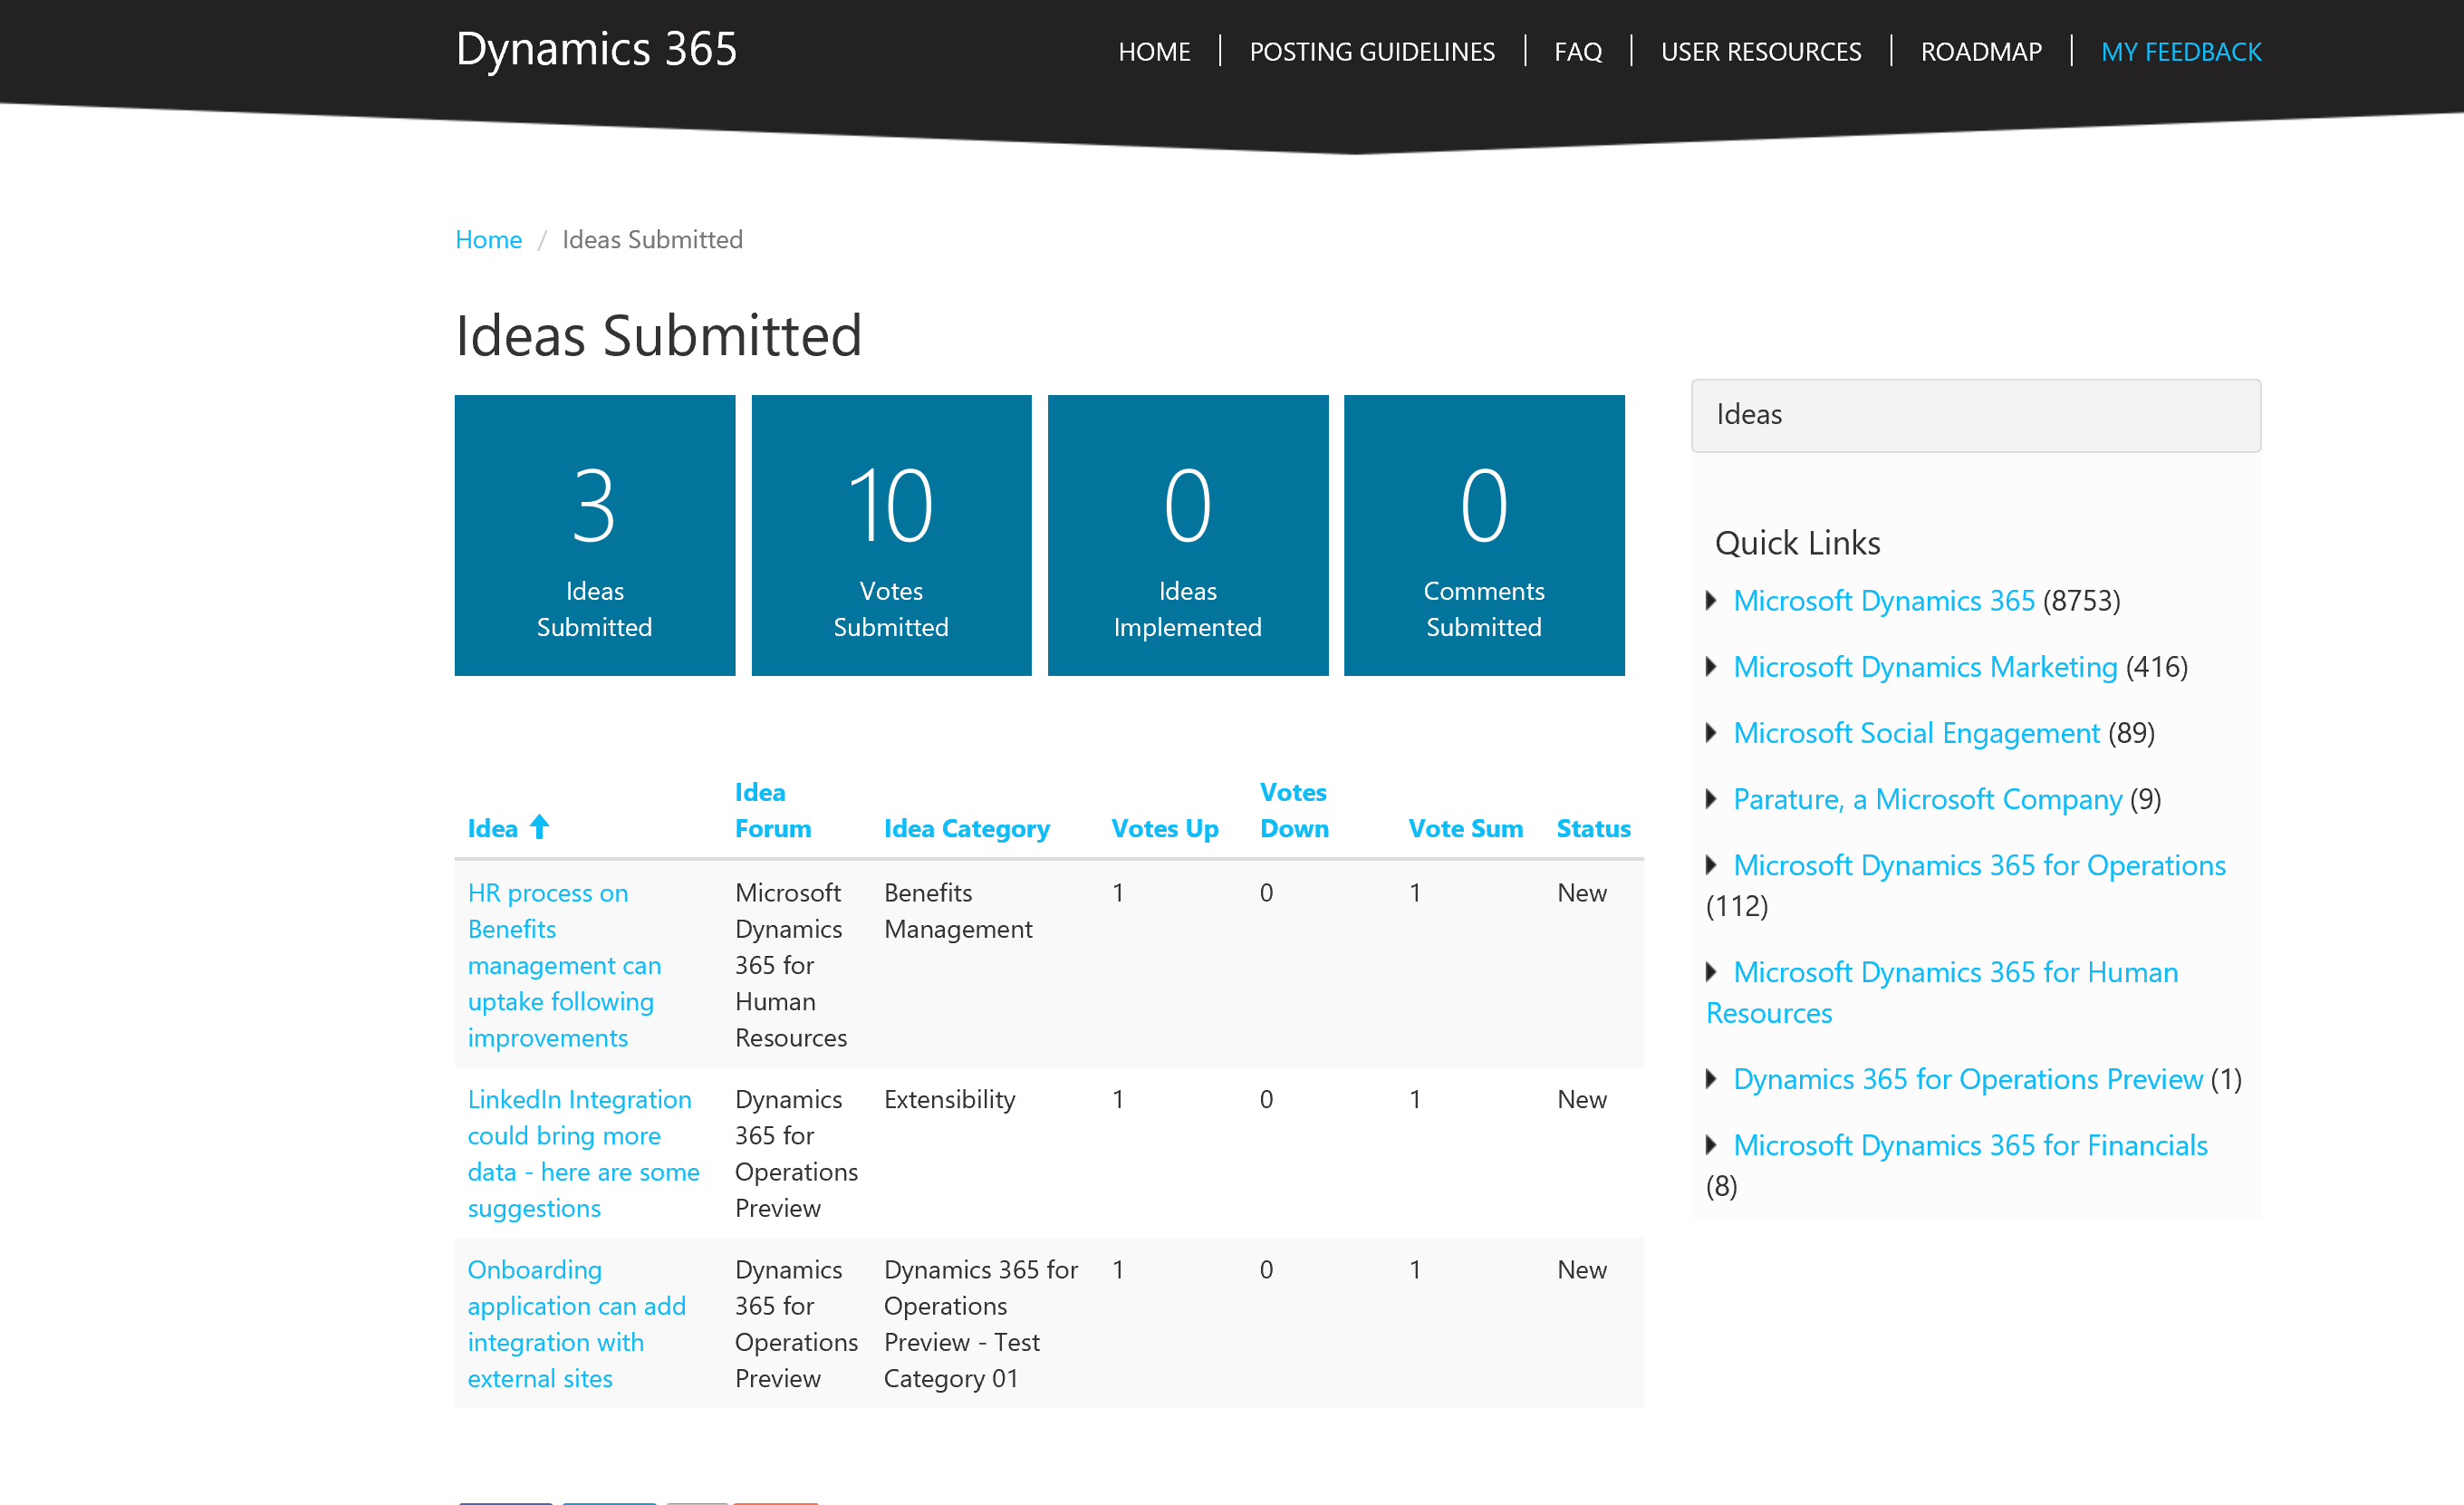This screenshot has height=1505, width=2464.
Task: Open the FAQ page
Action: [x=1578, y=51]
